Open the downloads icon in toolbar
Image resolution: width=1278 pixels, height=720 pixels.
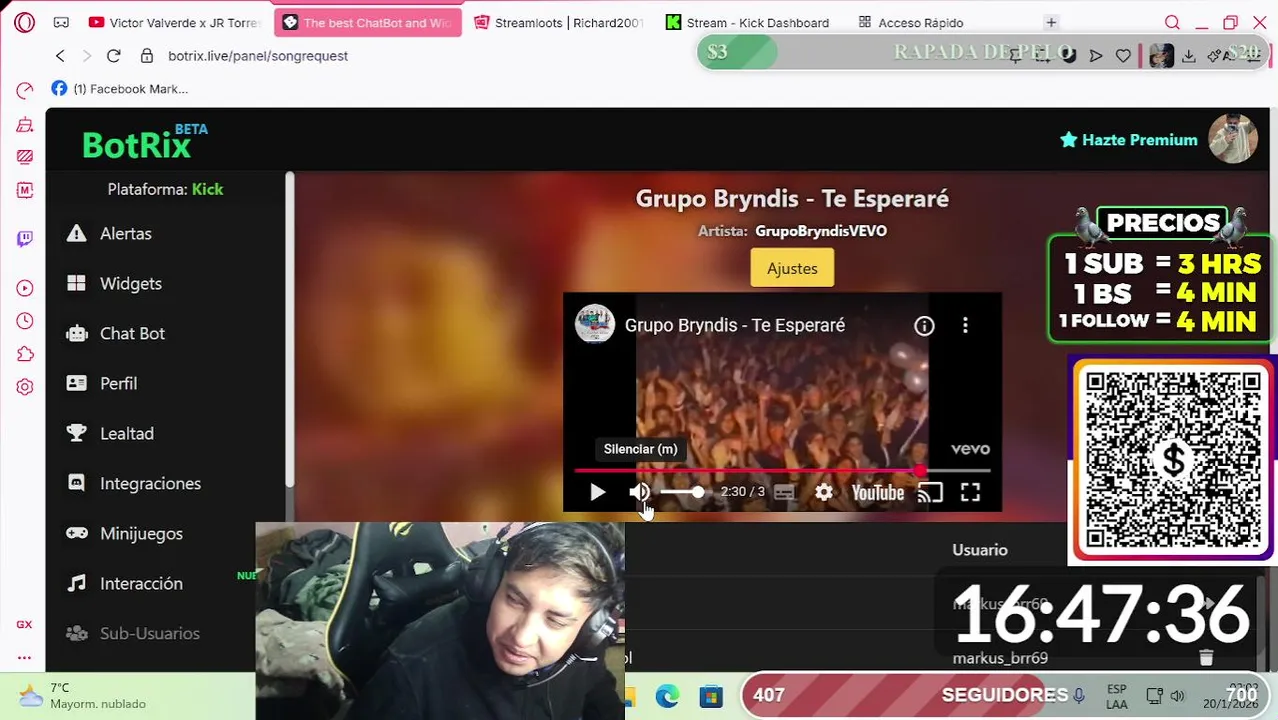[1189, 56]
